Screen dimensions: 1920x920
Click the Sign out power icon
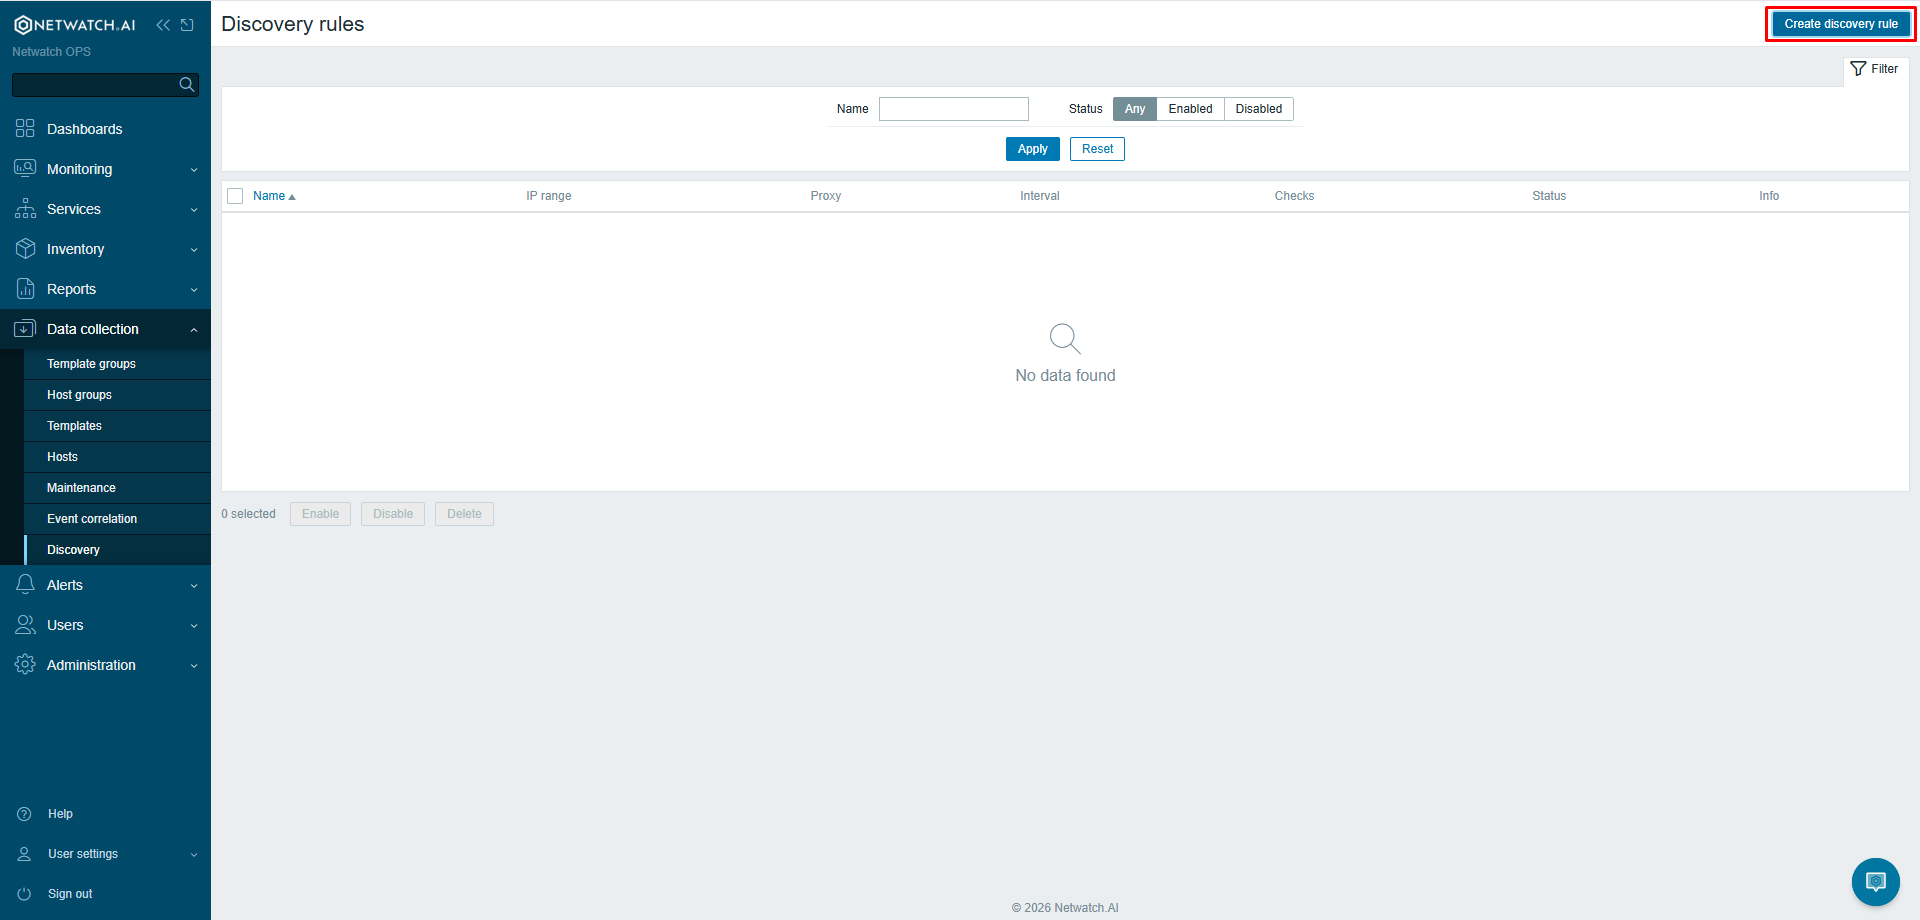pyautogui.click(x=25, y=894)
